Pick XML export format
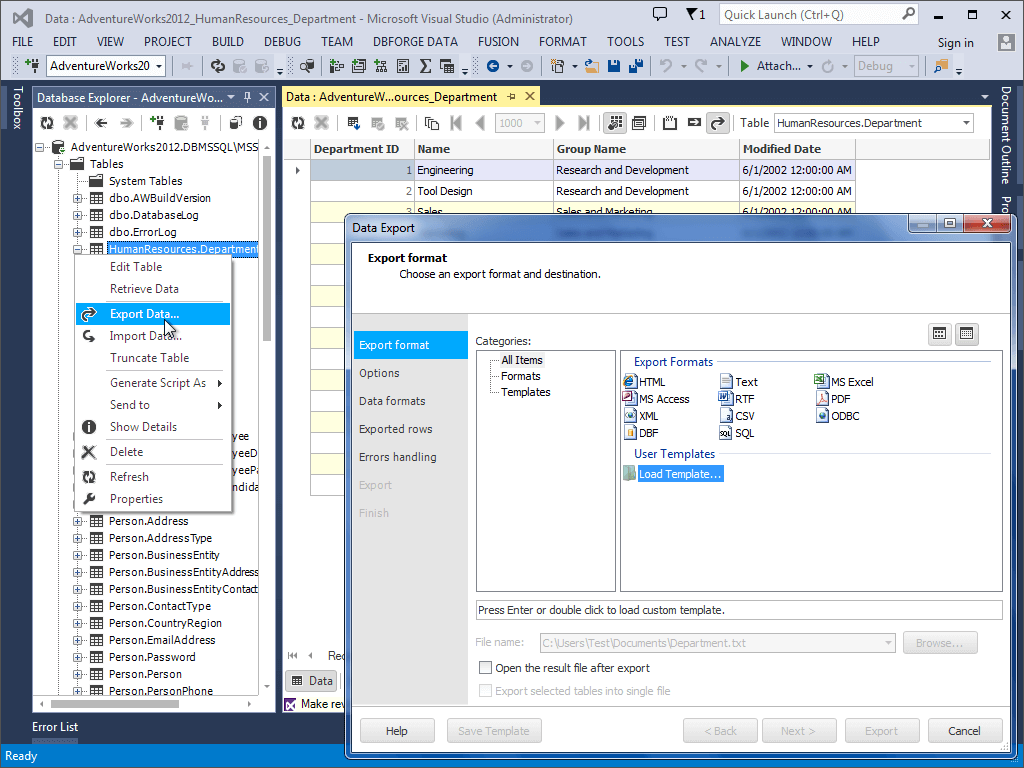Screen dimensions: 1024x768 point(641,415)
